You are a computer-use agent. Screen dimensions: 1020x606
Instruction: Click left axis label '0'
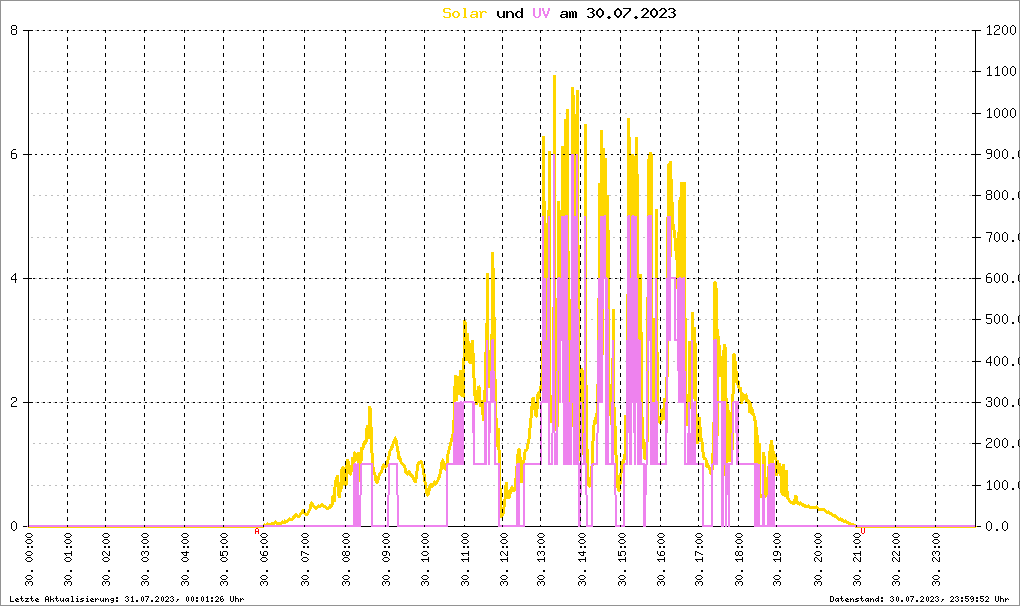tap(14, 527)
